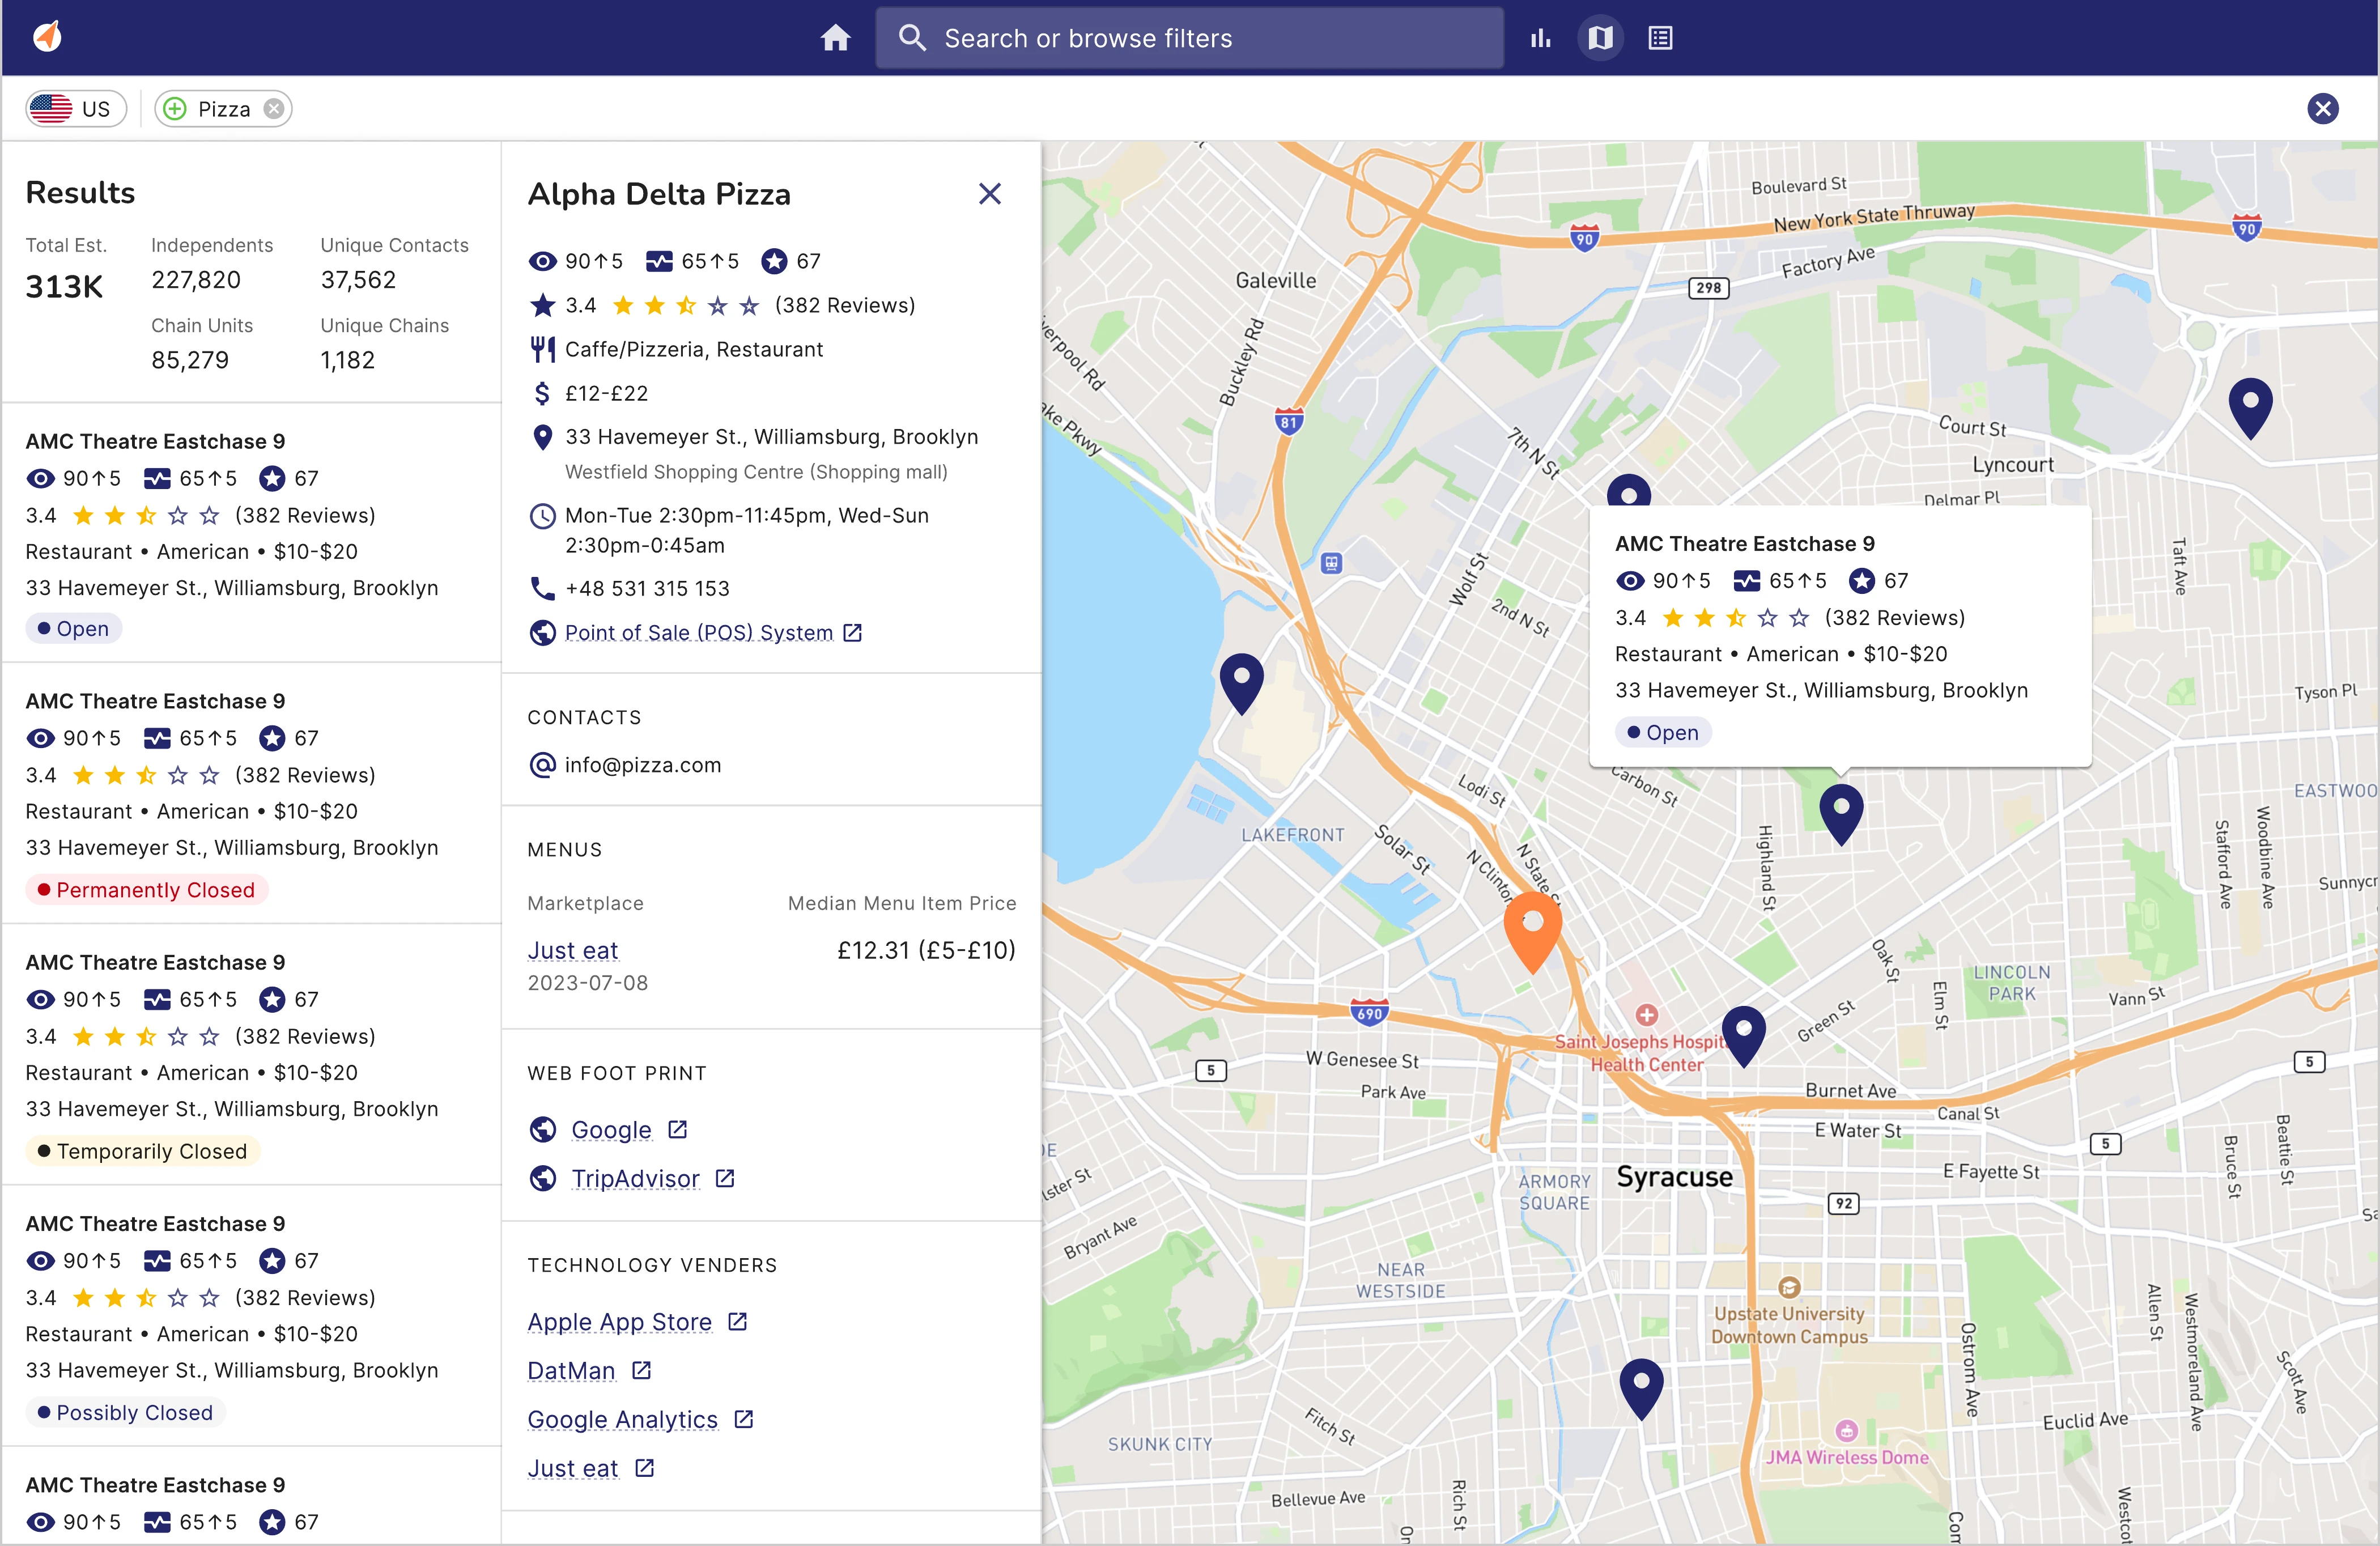Open the bar chart view icon
The height and width of the screenshot is (1546, 2380).
pos(1541,38)
